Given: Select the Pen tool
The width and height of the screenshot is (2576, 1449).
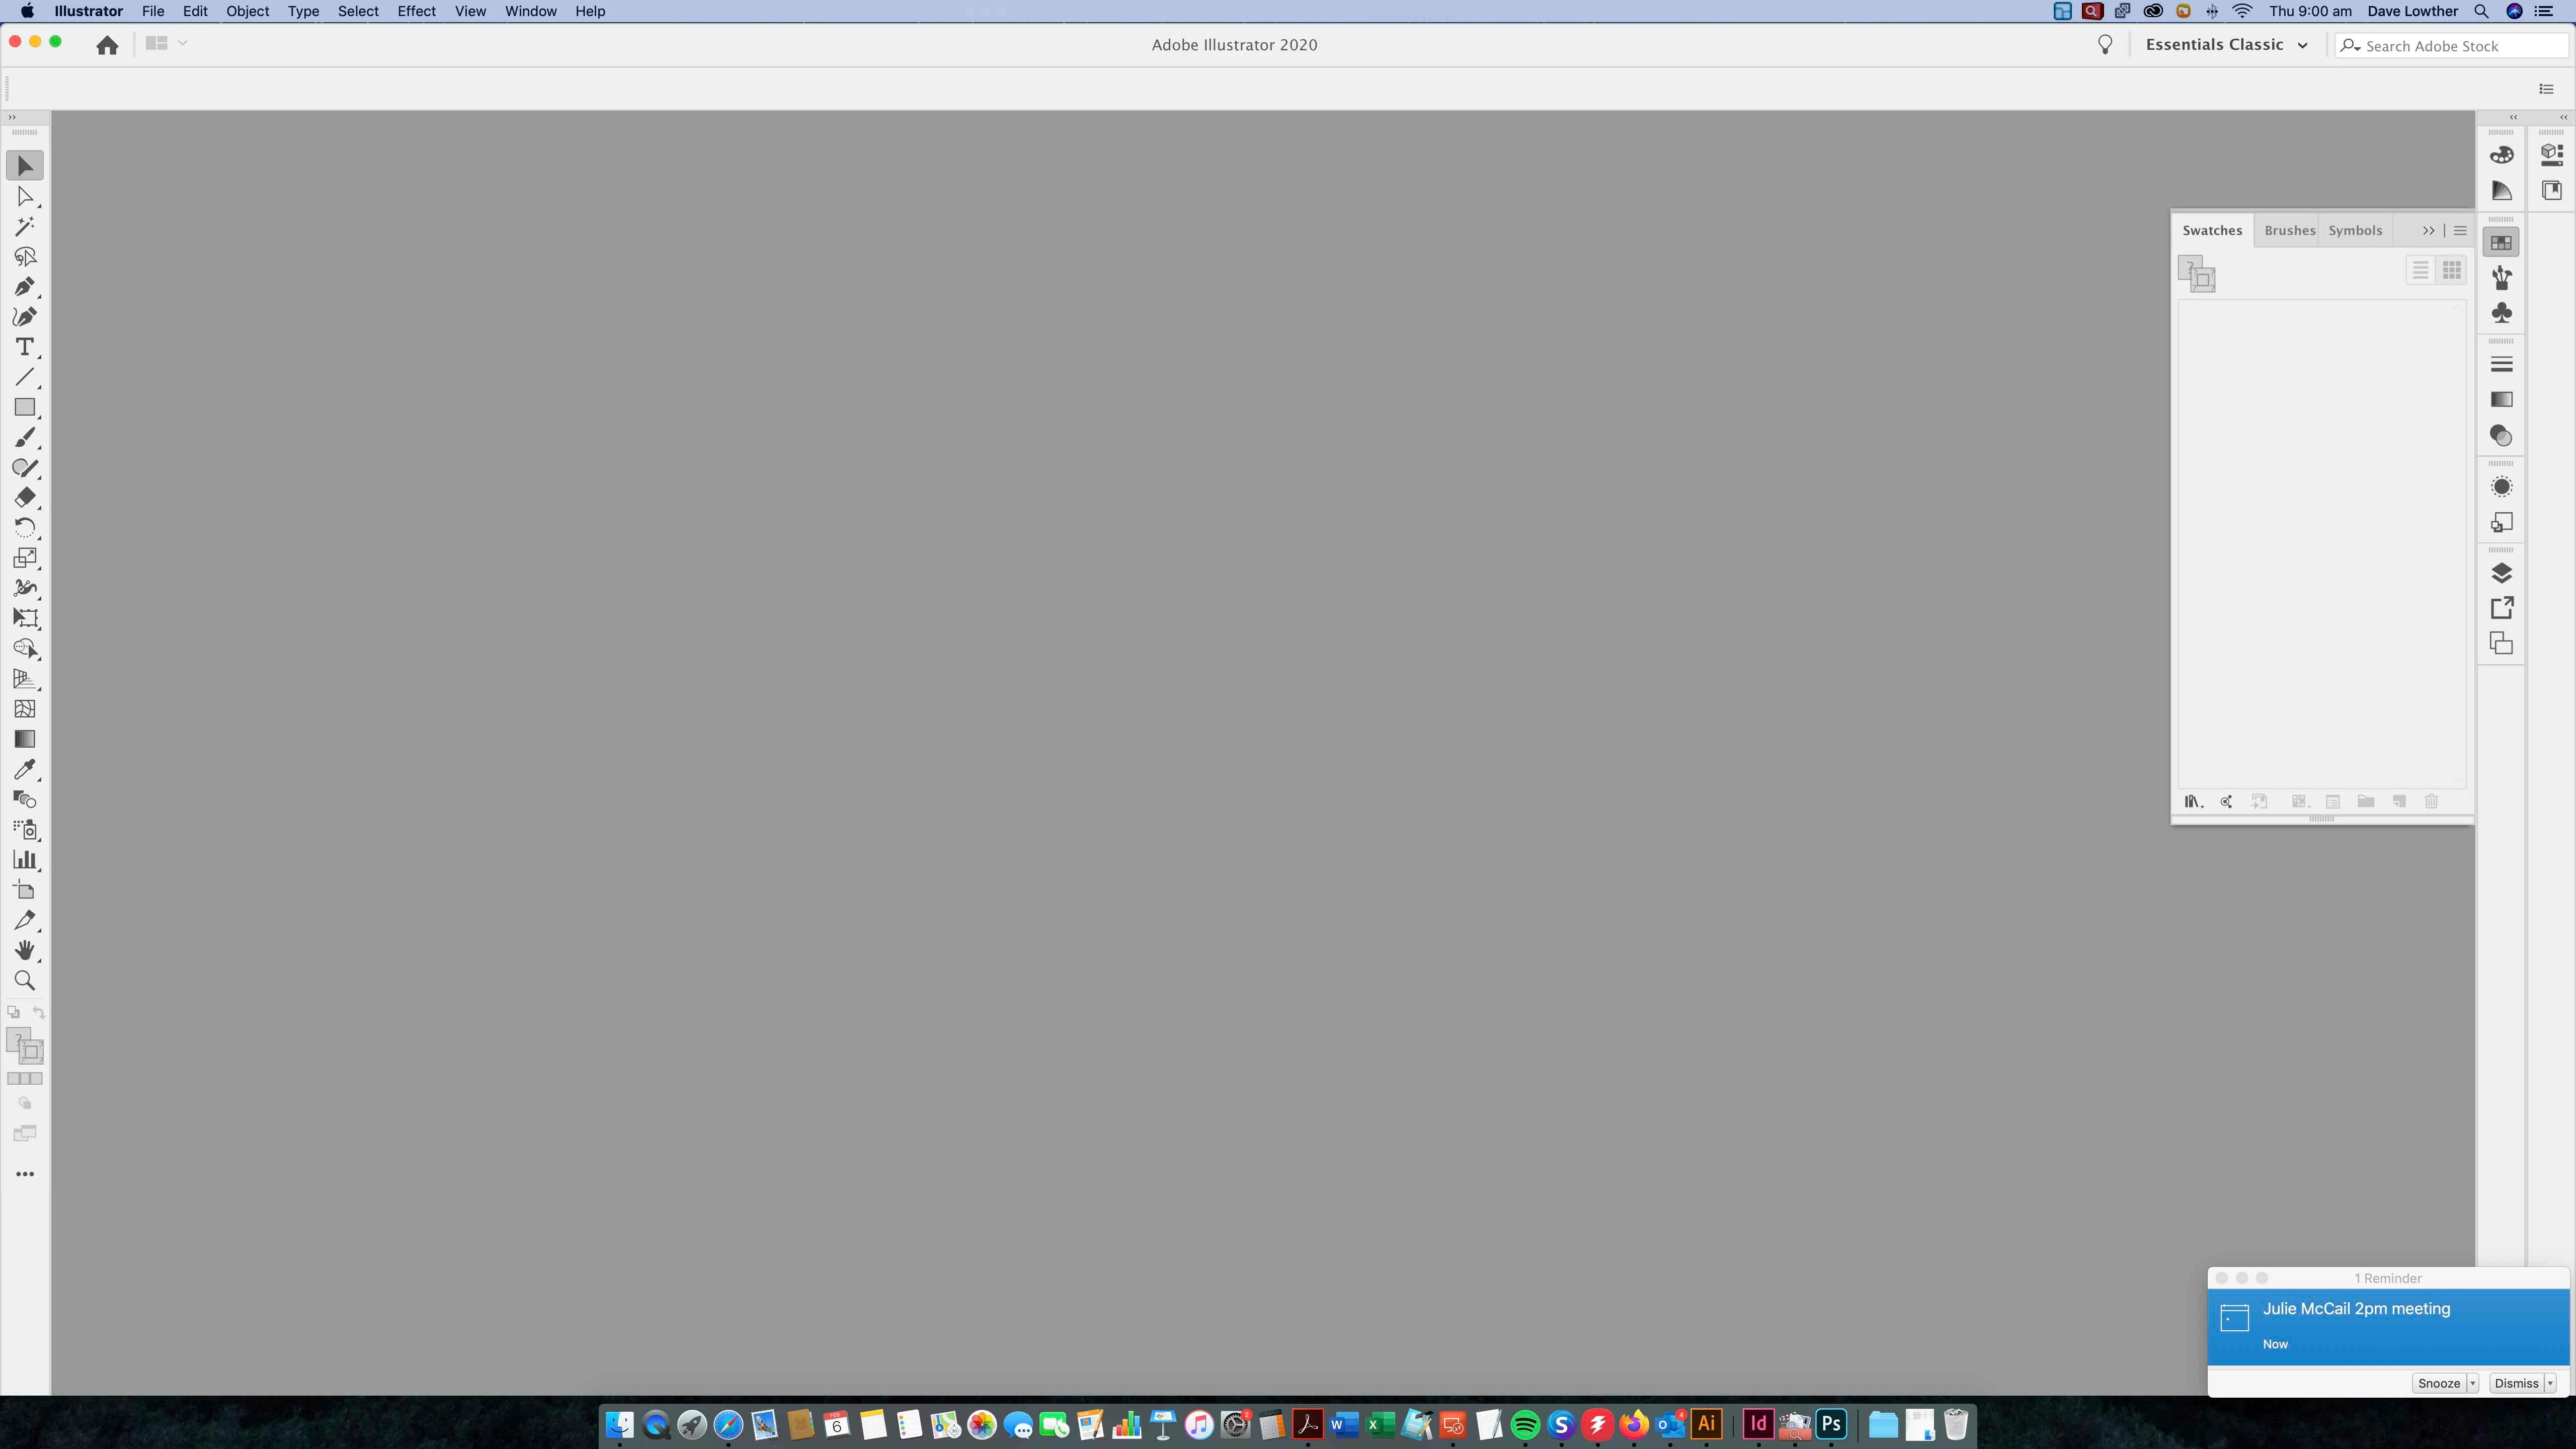Looking at the screenshot, I should pyautogui.click(x=24, y=287).
